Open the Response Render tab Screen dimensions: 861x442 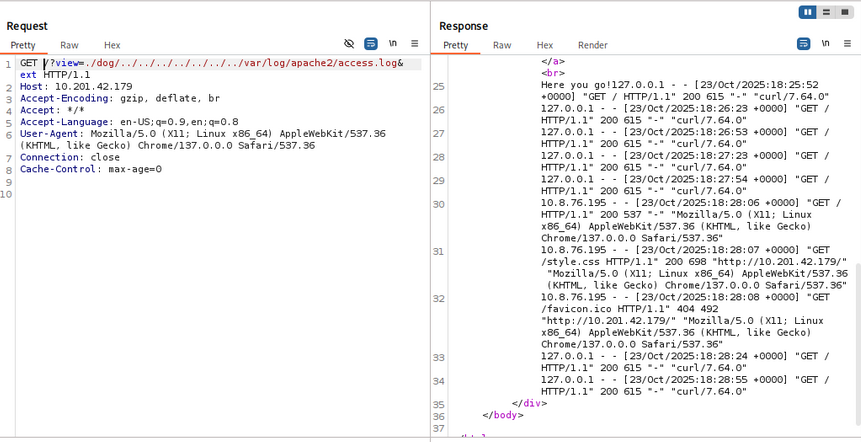pos(592,45)
